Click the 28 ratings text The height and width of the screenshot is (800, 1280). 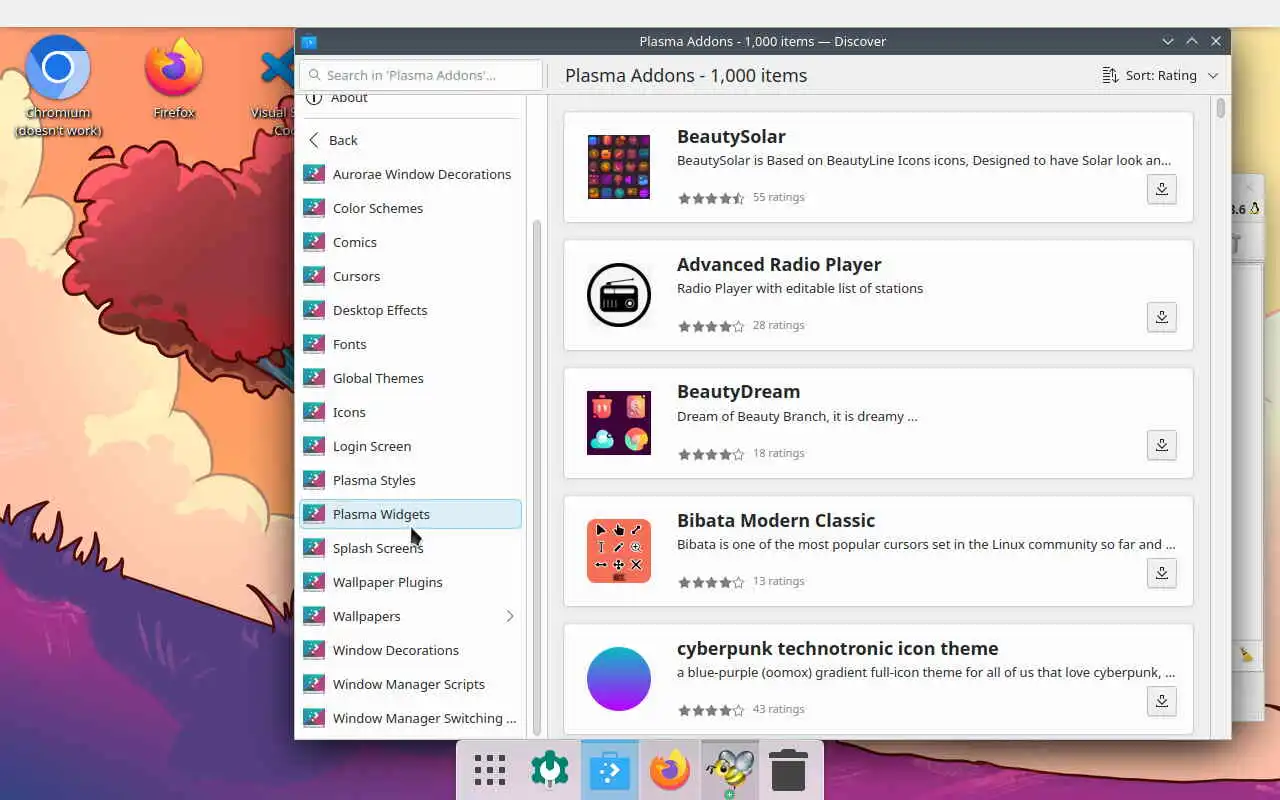click(x=779, y=325)
